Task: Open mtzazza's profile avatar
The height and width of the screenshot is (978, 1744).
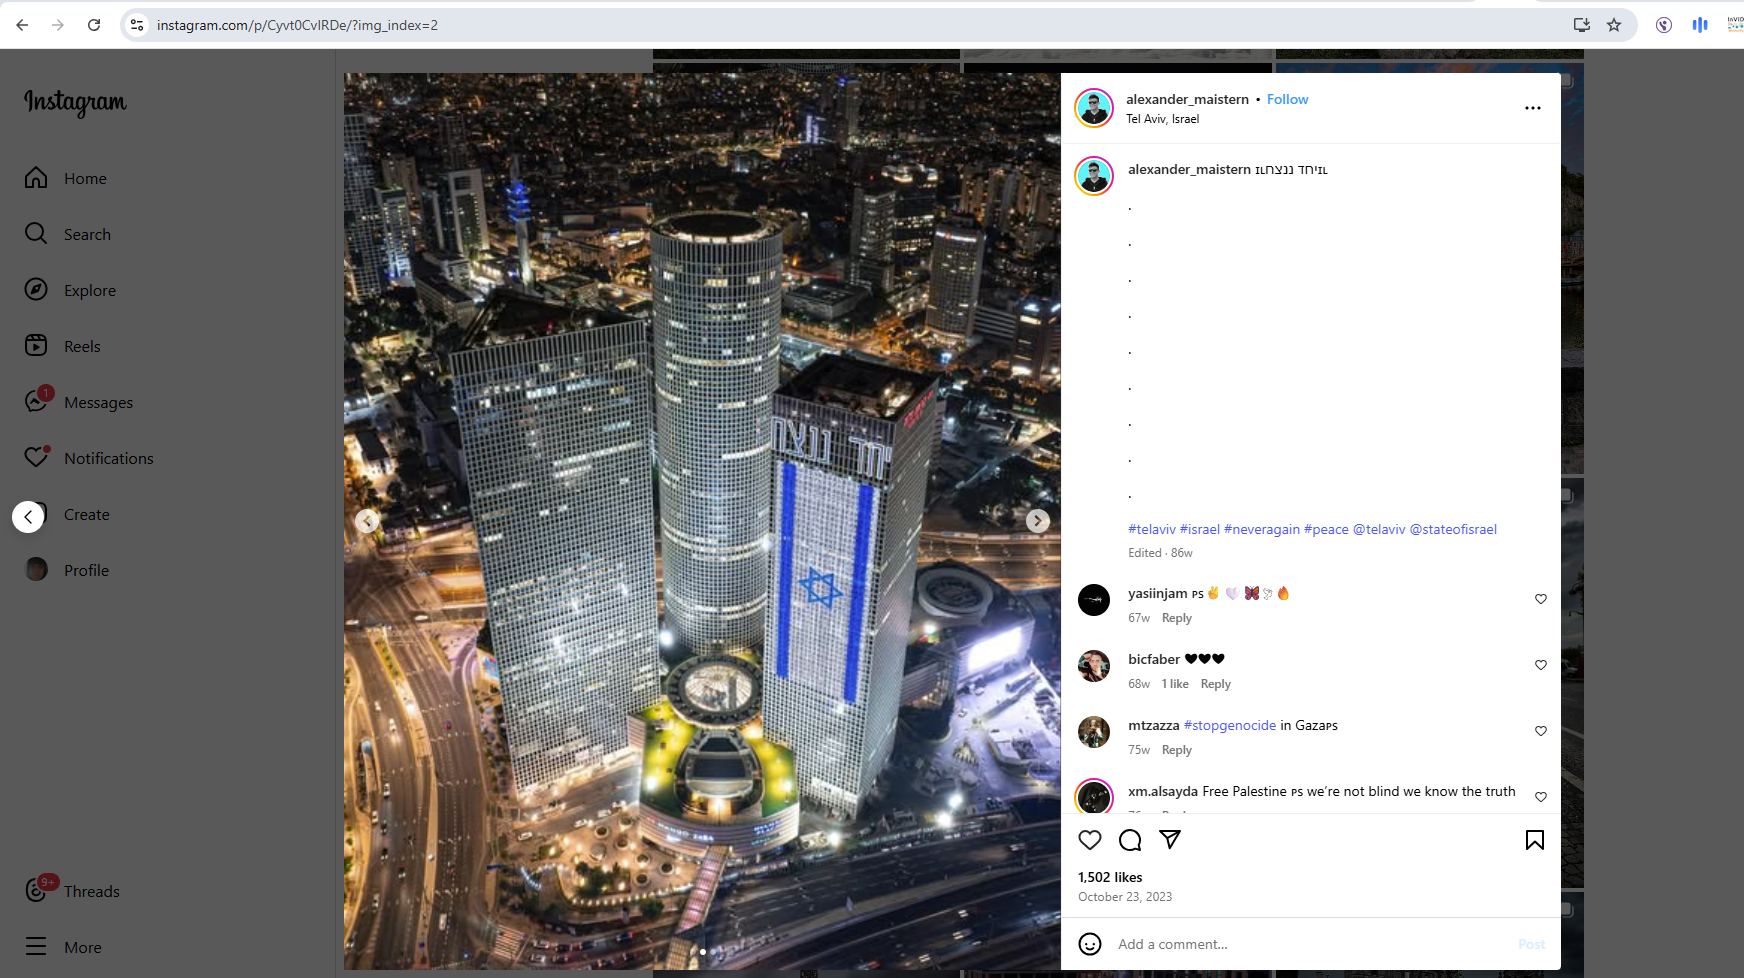Action: (x=1094, y=732)
